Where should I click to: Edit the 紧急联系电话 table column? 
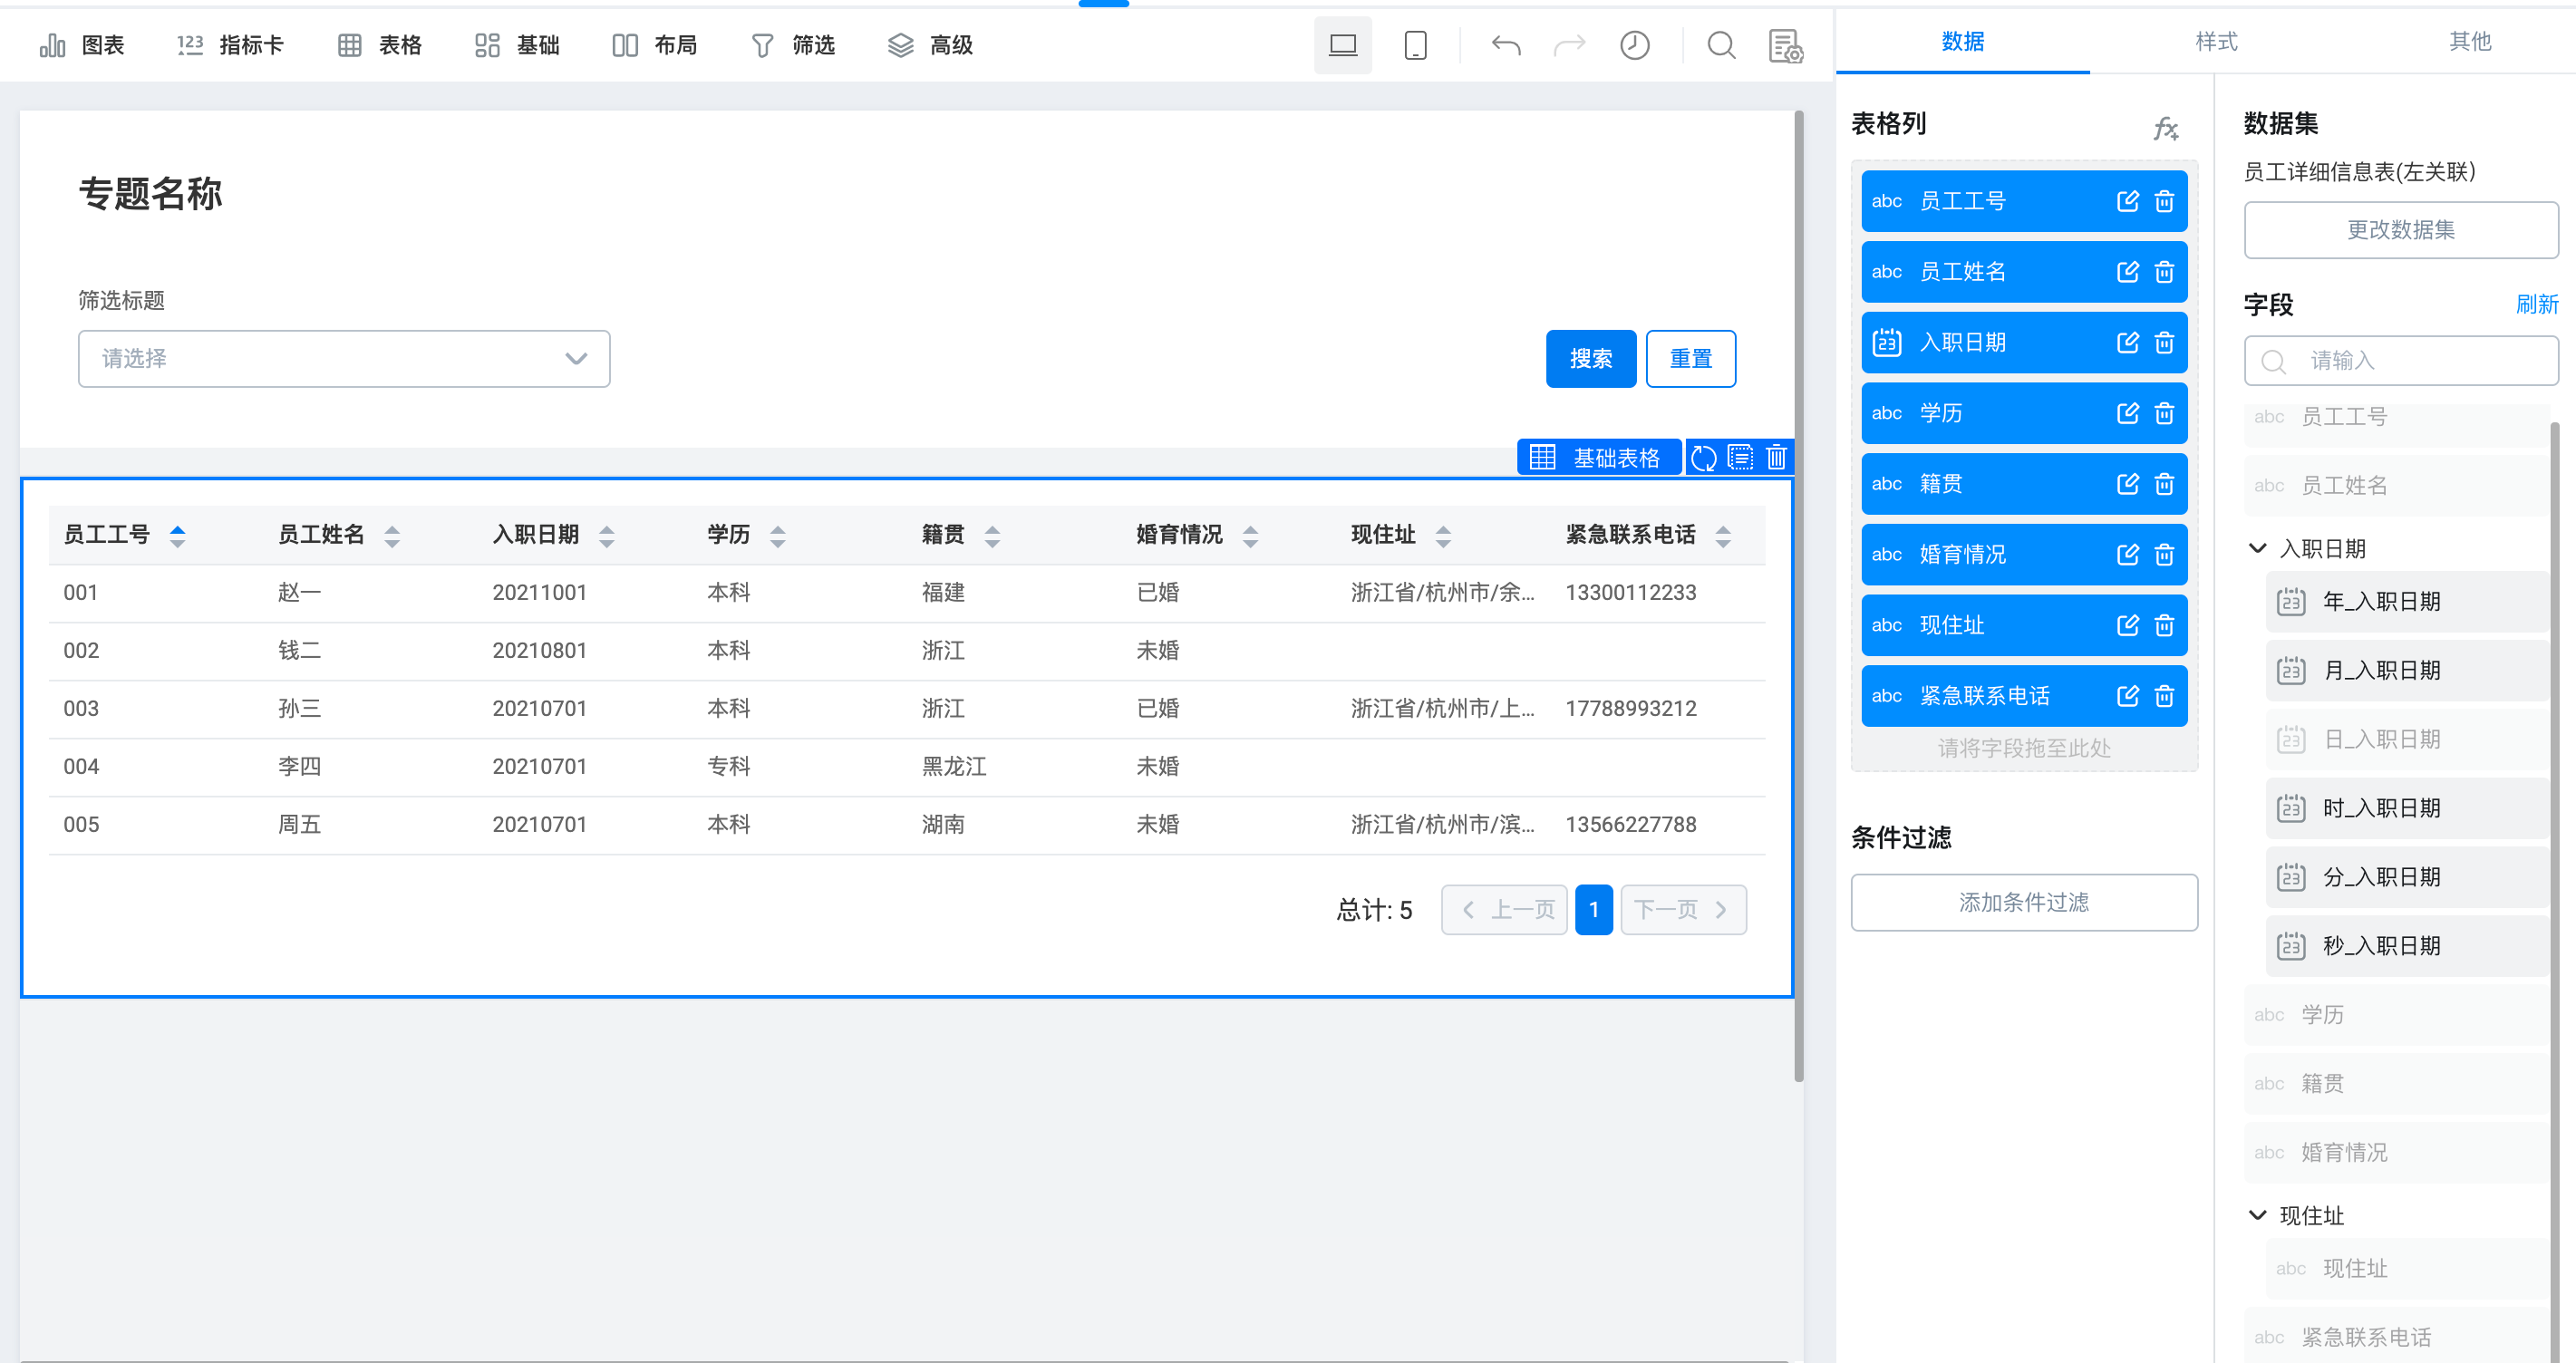(x=2127, y=696)
